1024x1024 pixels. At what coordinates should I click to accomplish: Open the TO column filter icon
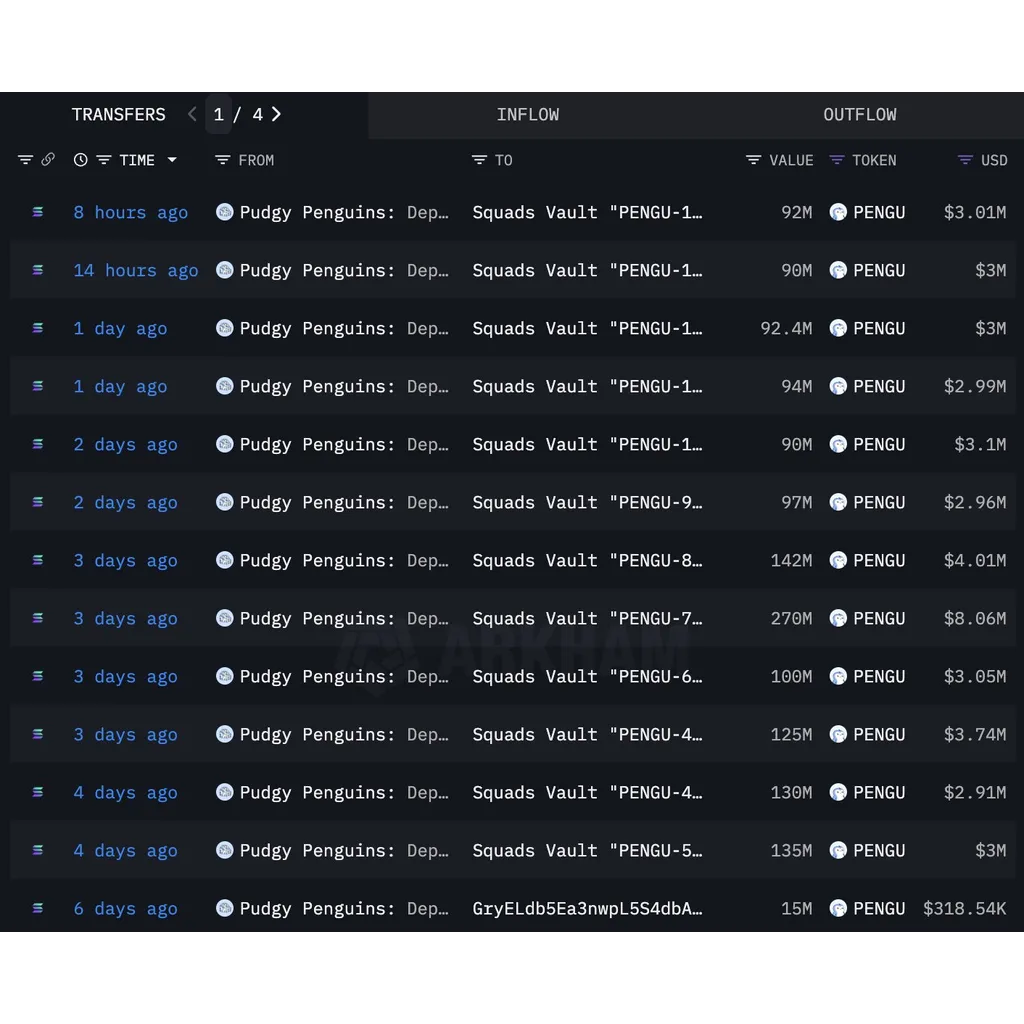pyautogui.click(x=479, y=160)
